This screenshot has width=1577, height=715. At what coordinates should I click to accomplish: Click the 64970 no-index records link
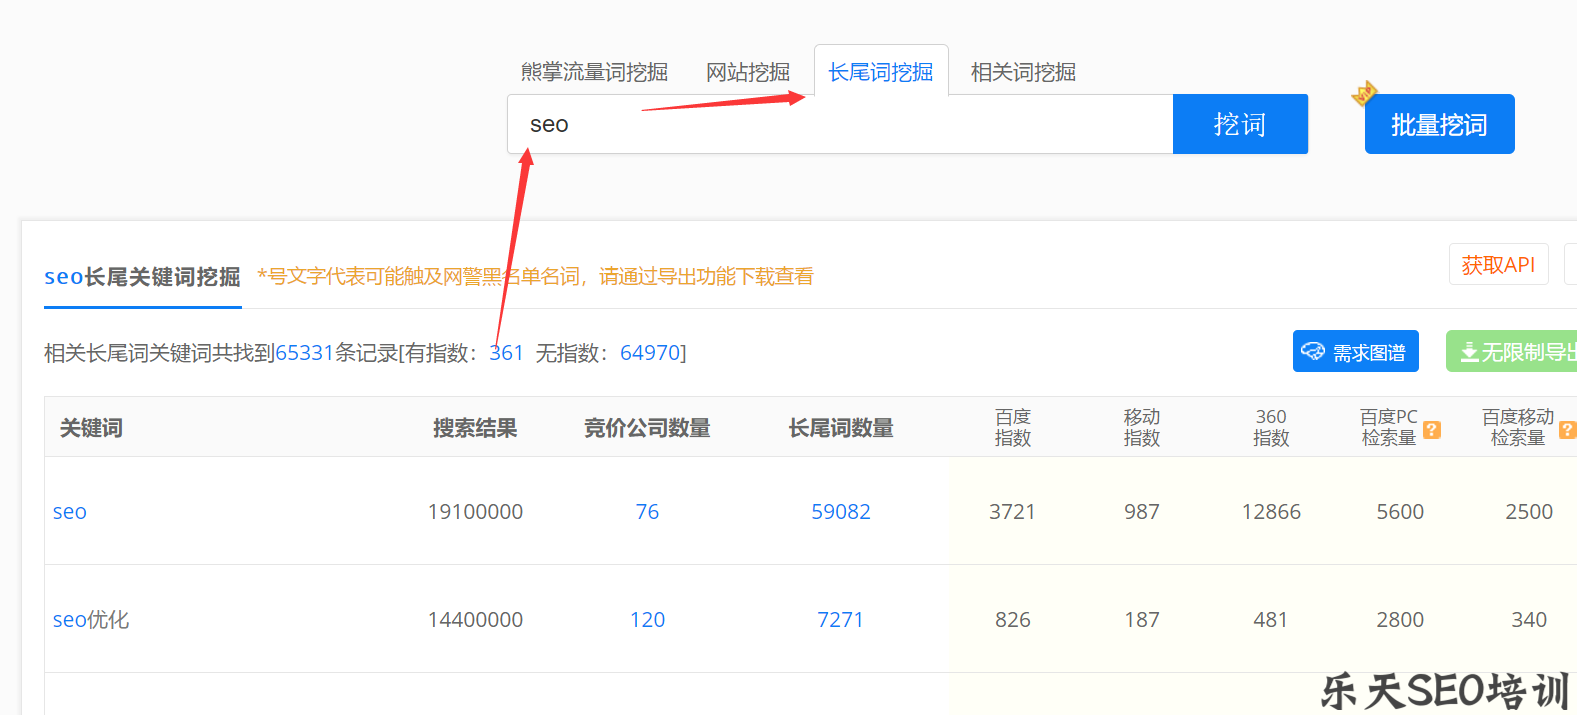pos(650,353)
